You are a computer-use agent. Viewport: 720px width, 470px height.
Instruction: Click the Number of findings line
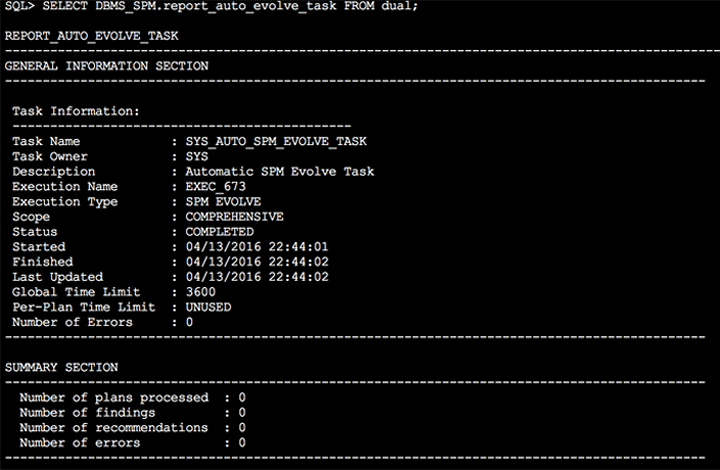click(132, 412)
